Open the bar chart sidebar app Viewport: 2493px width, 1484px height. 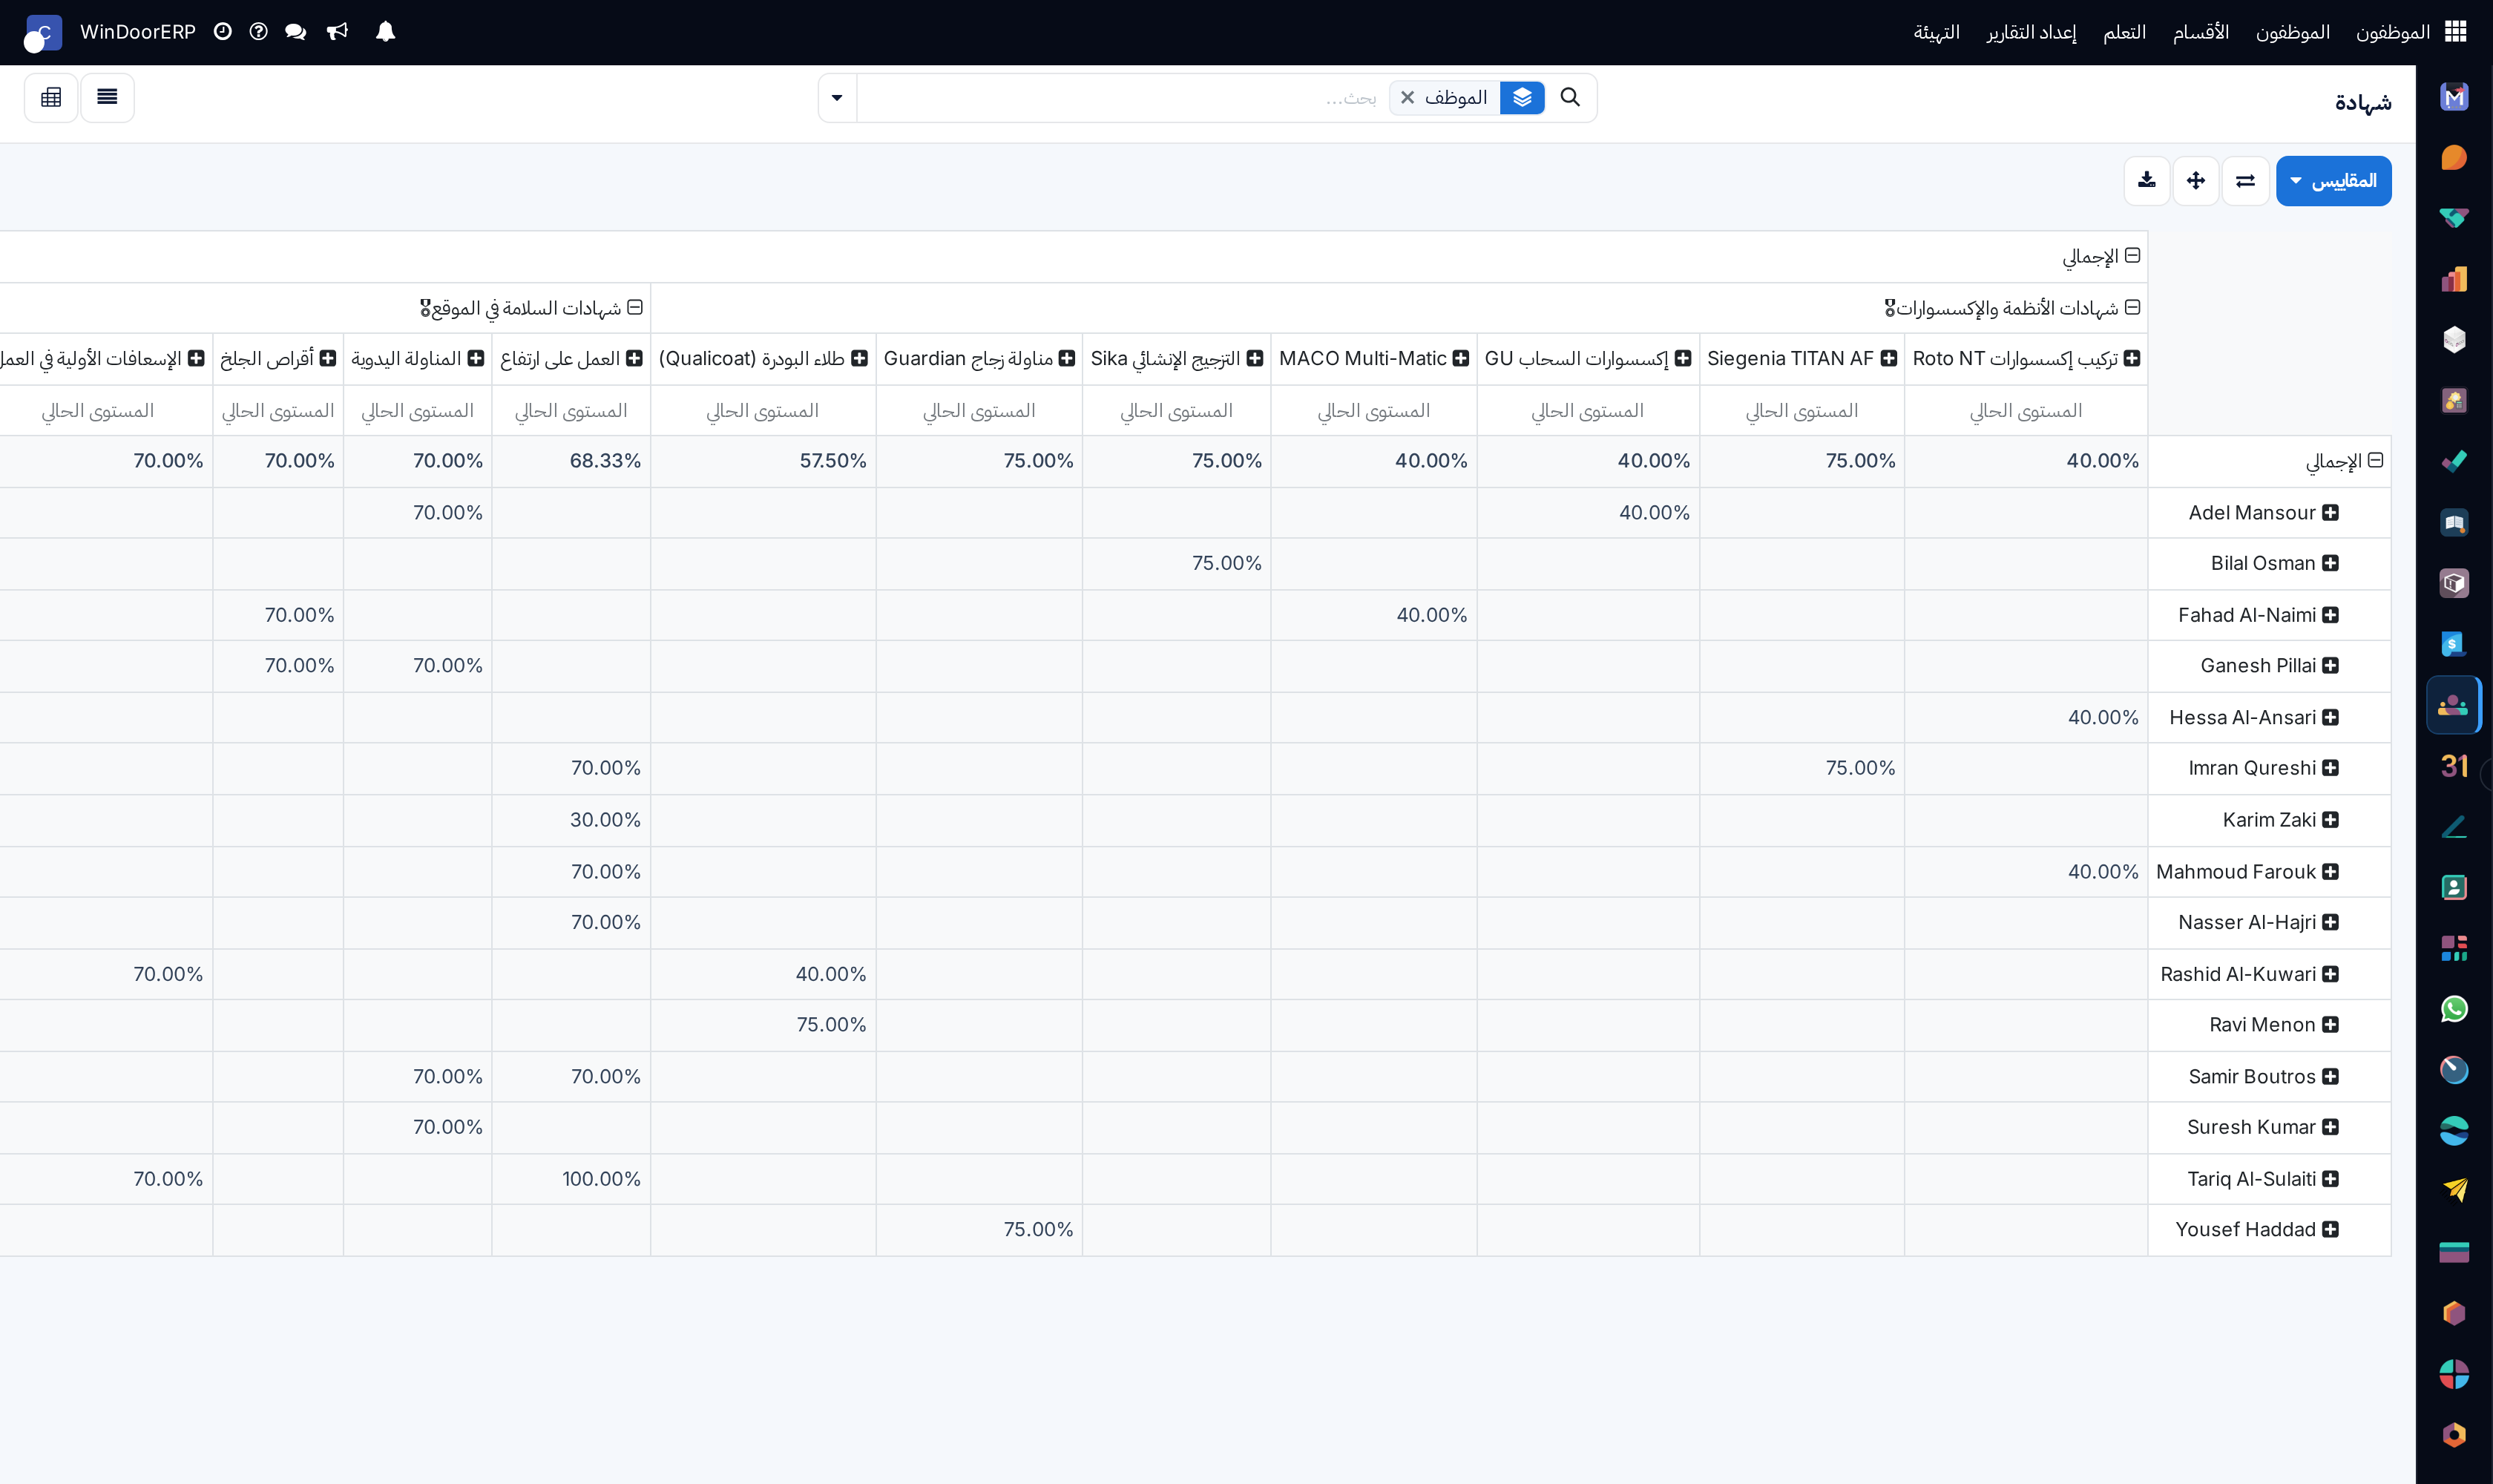click(x=2454, y=279)
